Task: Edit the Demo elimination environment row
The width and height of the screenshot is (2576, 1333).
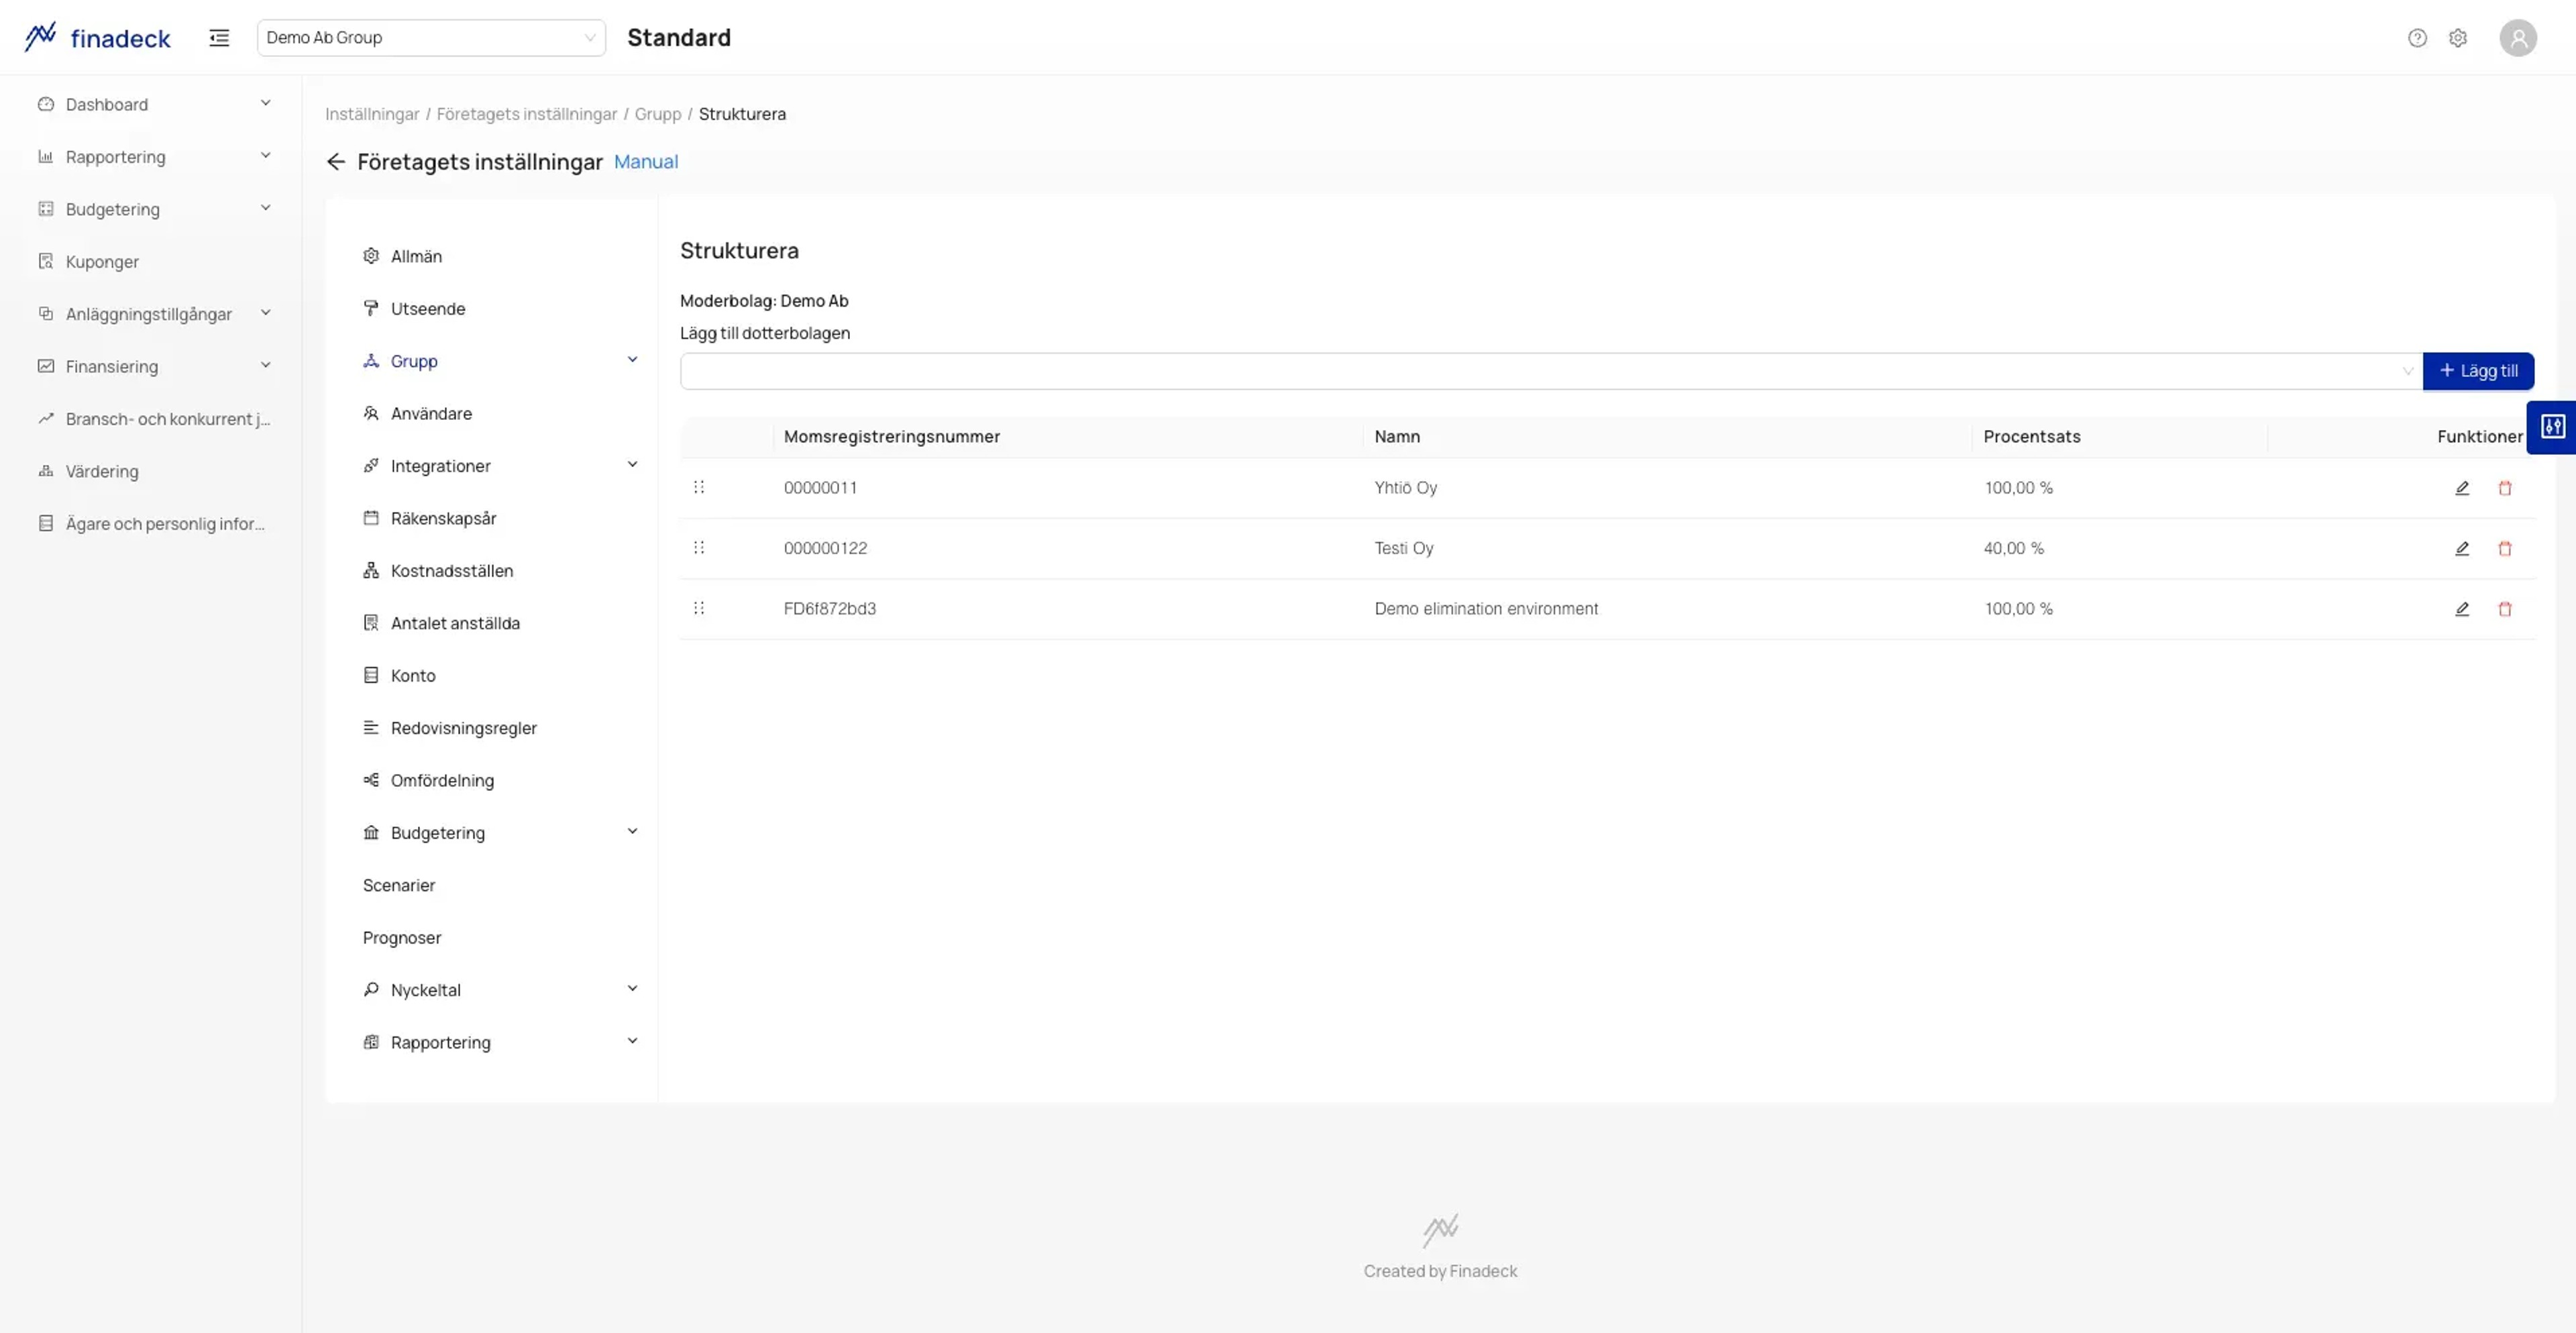Action: [x=2462, y=609]
